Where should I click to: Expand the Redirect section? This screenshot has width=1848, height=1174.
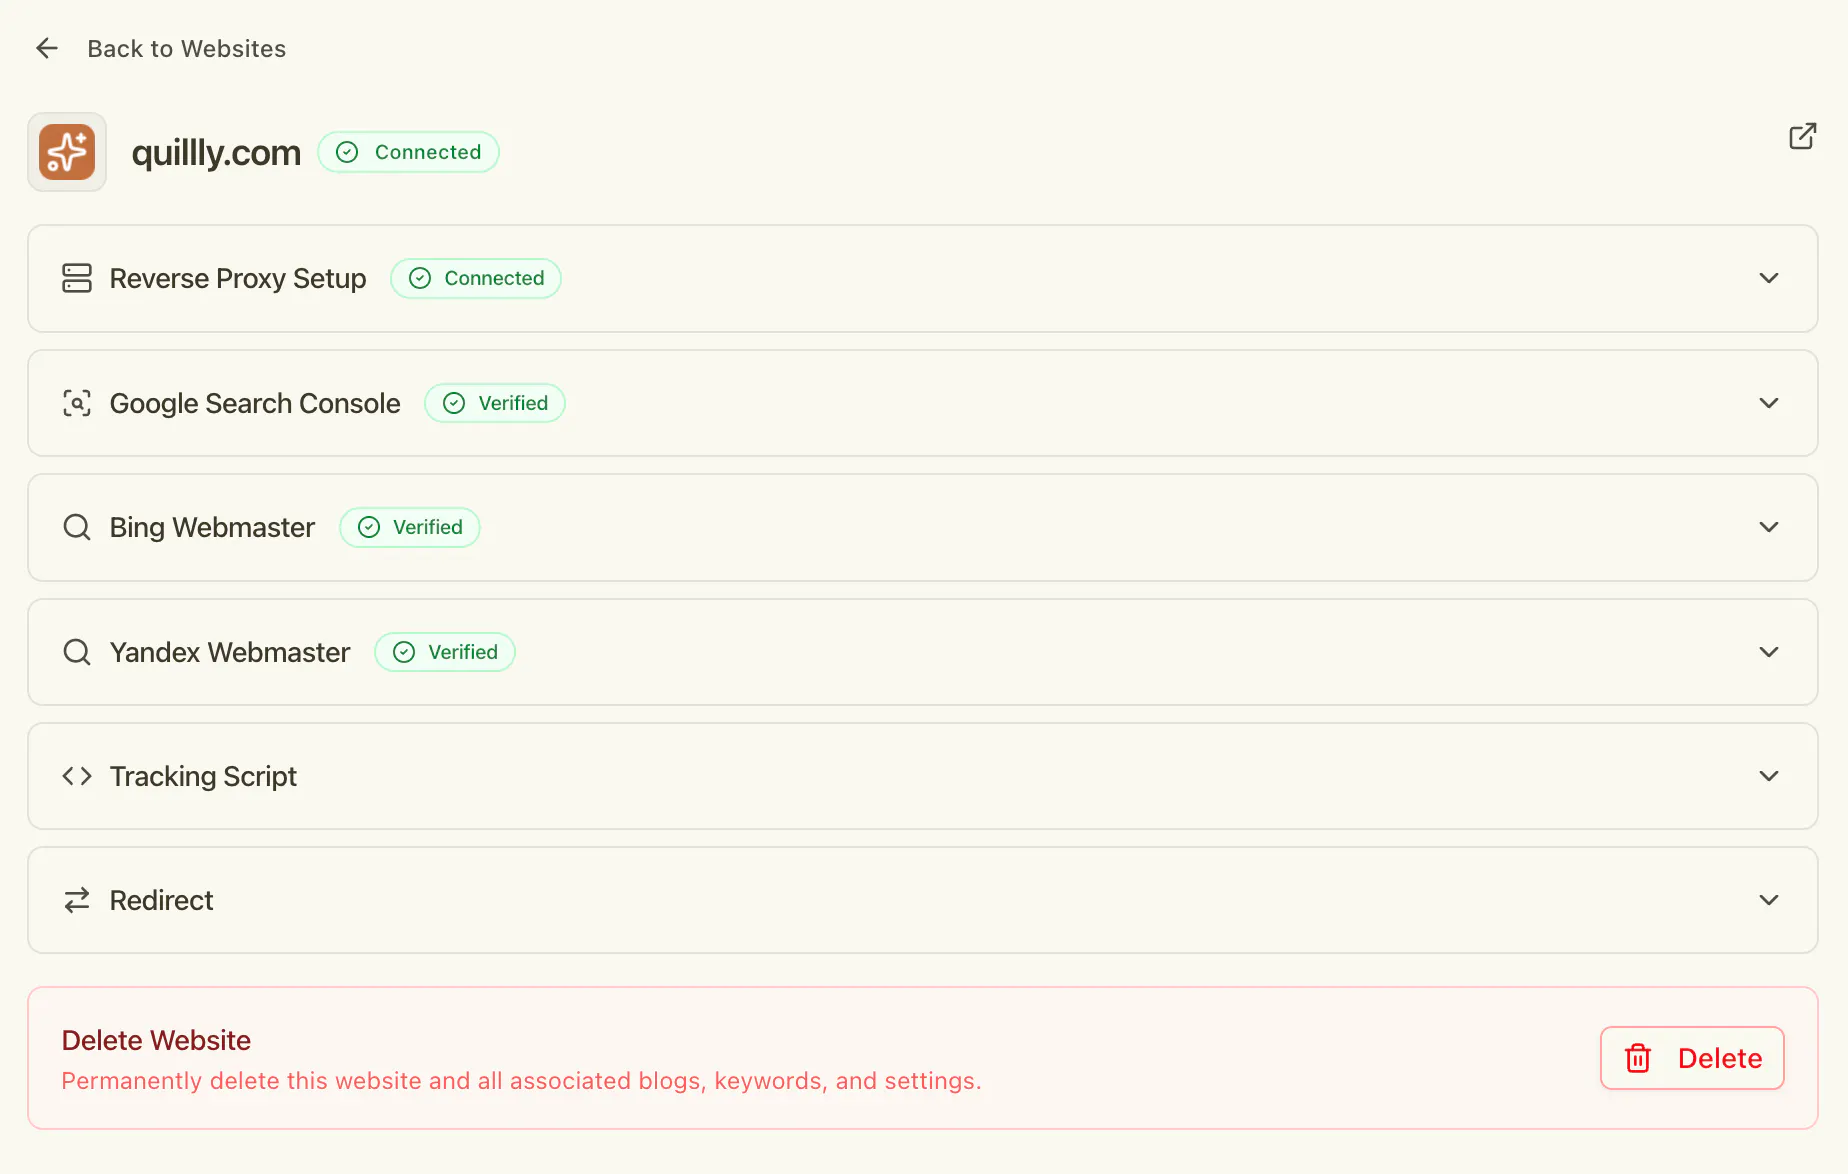coord(1769,900)
